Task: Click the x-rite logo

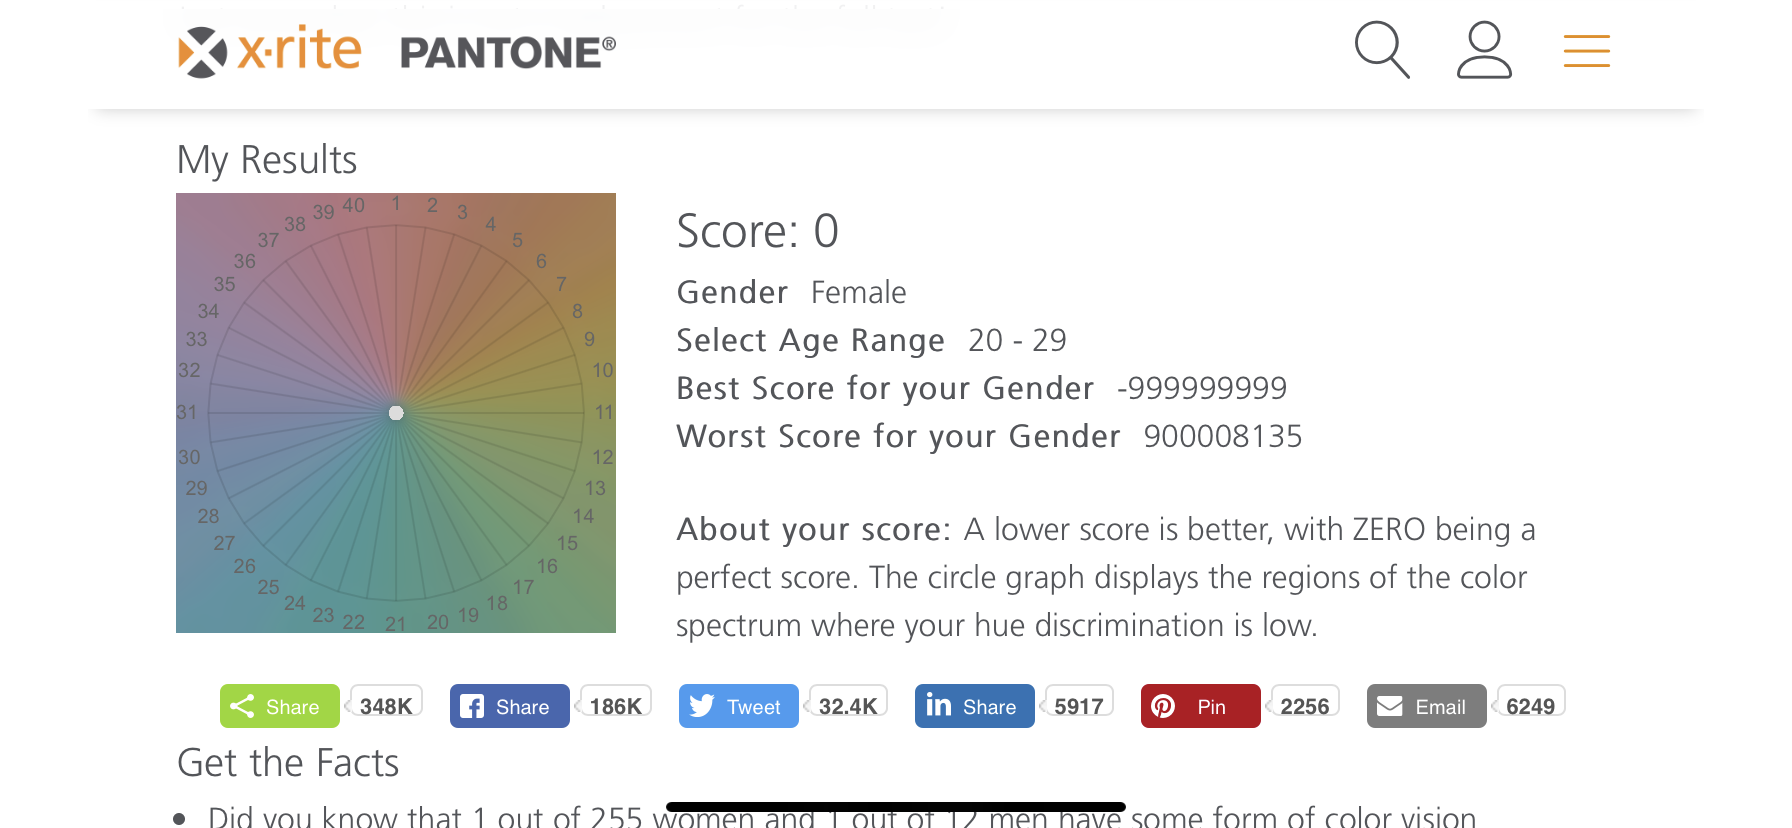Action: tap(270, 51)
